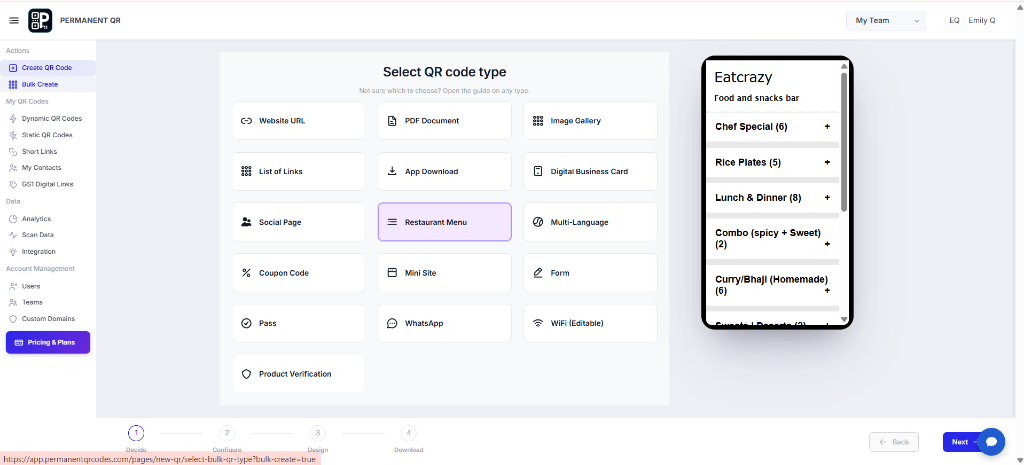1024x465 pixels.
Task: Open the My Team dropdown
Action: click(886, 21)
